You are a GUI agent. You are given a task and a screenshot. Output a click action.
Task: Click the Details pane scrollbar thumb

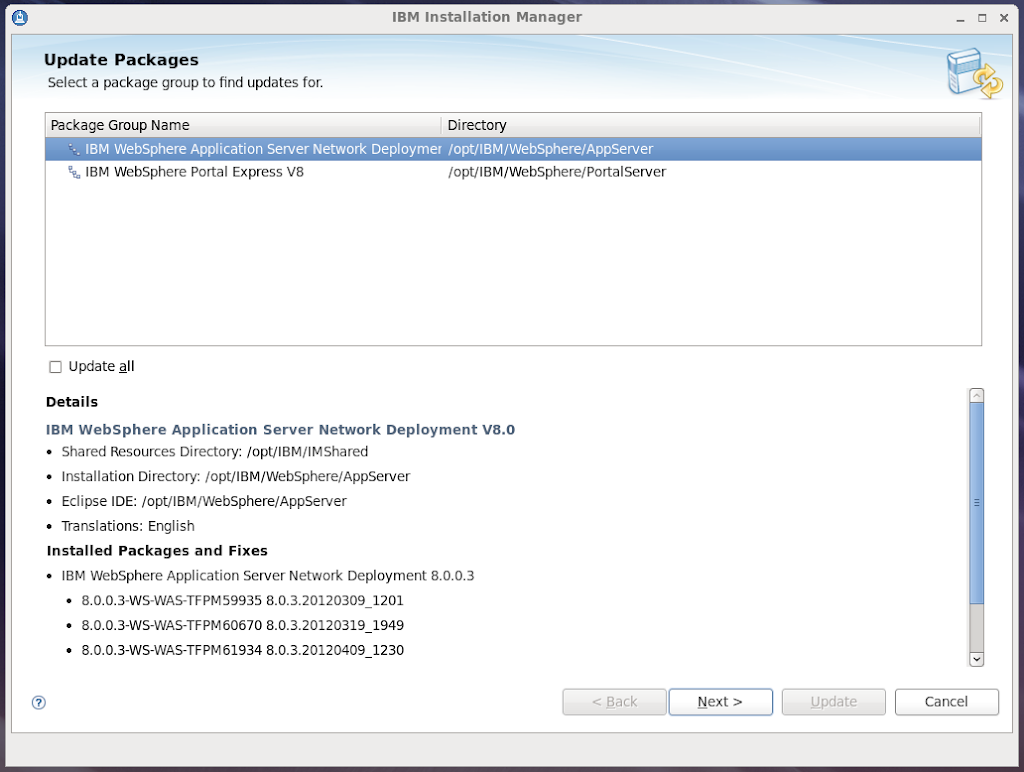976,503
